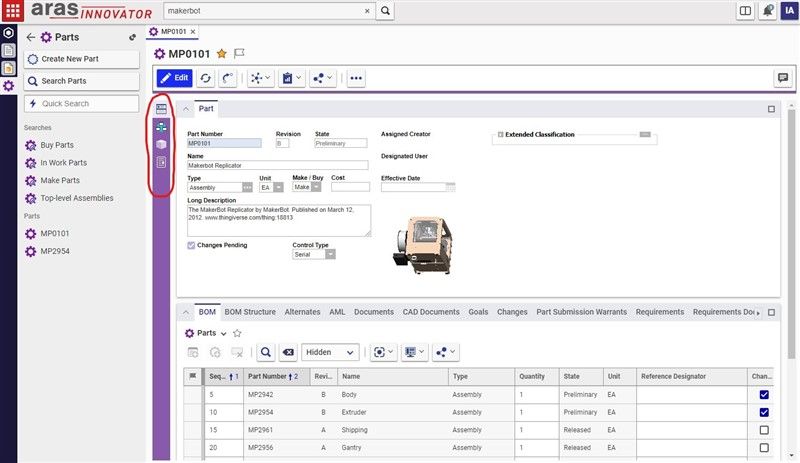The width and height of the screenshot is (800, 463).
Task: Uncheck Changes box for MP2942 row
Action: click(x=764, y=395)
